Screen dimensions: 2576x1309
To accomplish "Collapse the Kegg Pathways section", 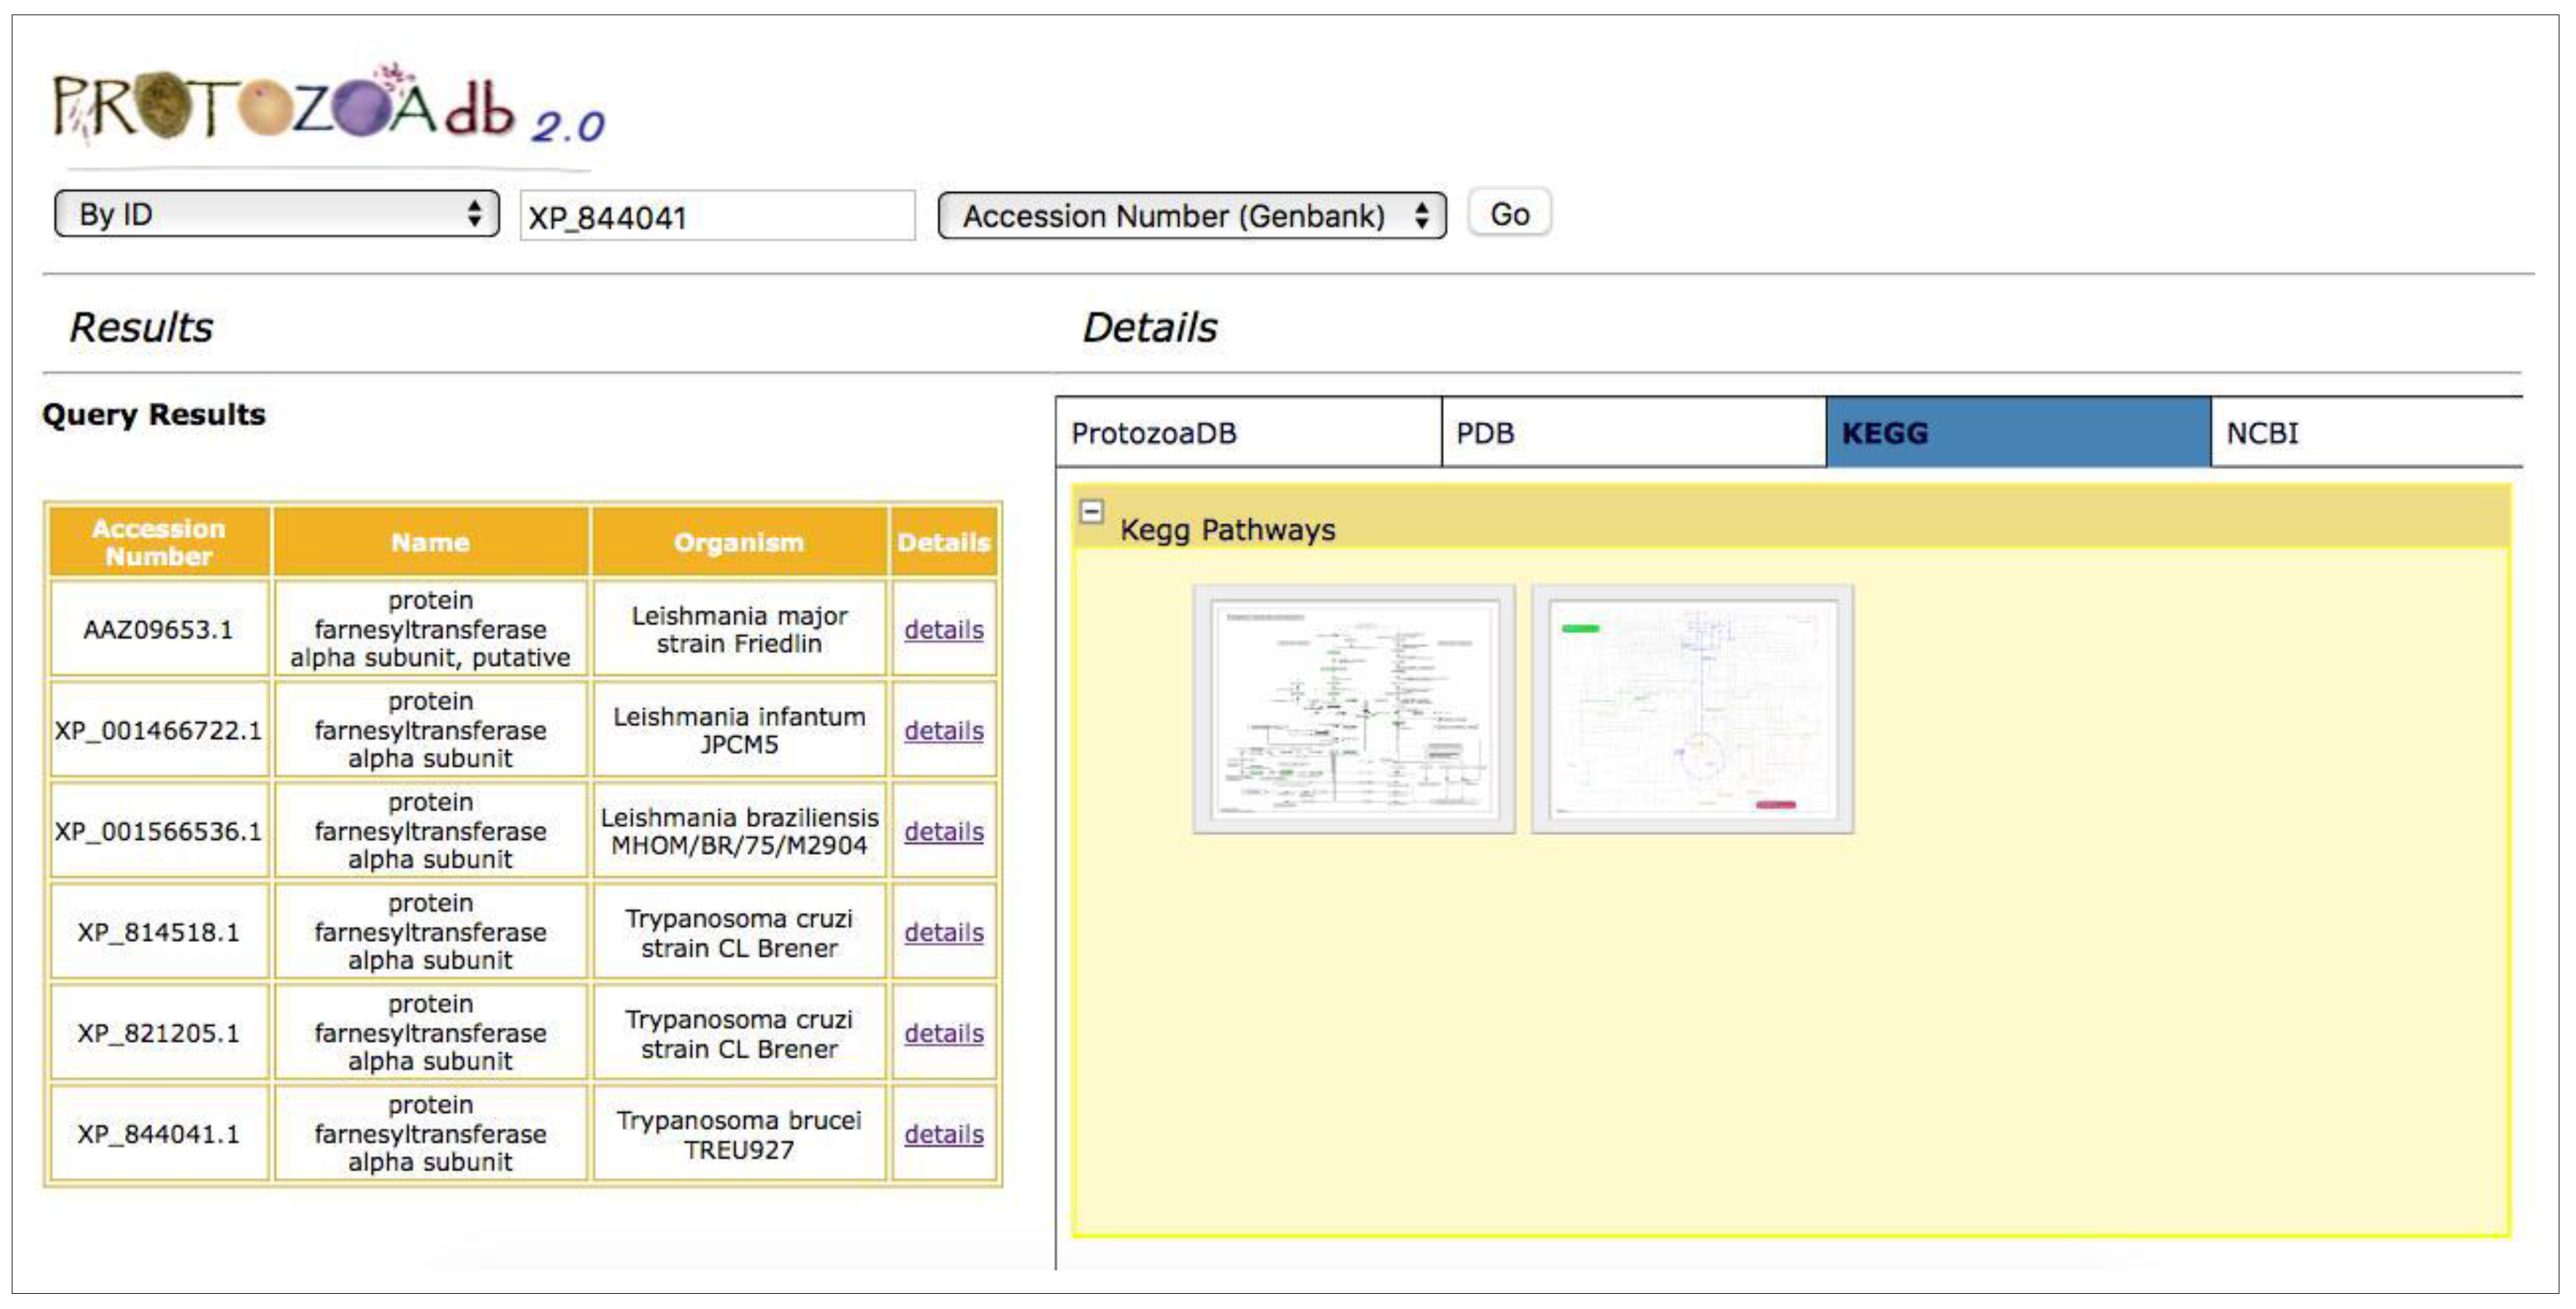I will tap(1091, 512).
